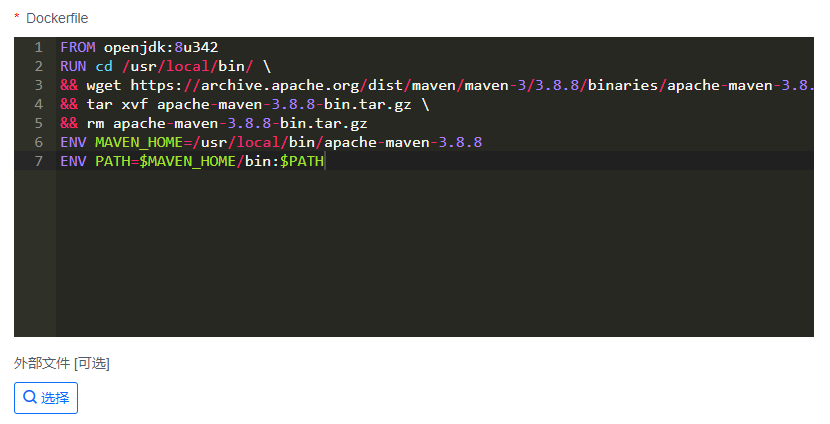
Task: Click the 'tar xvf apache-maven-3.8.8-bin.tar.gz' line
Action: click(245, 104)
